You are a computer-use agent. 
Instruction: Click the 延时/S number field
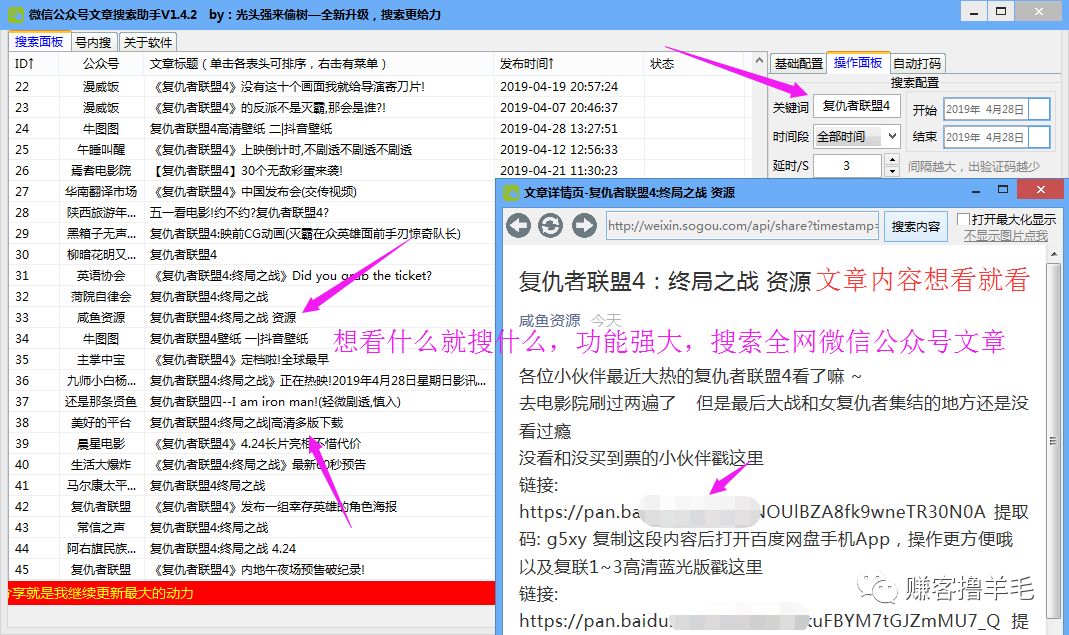click(848, 165)
